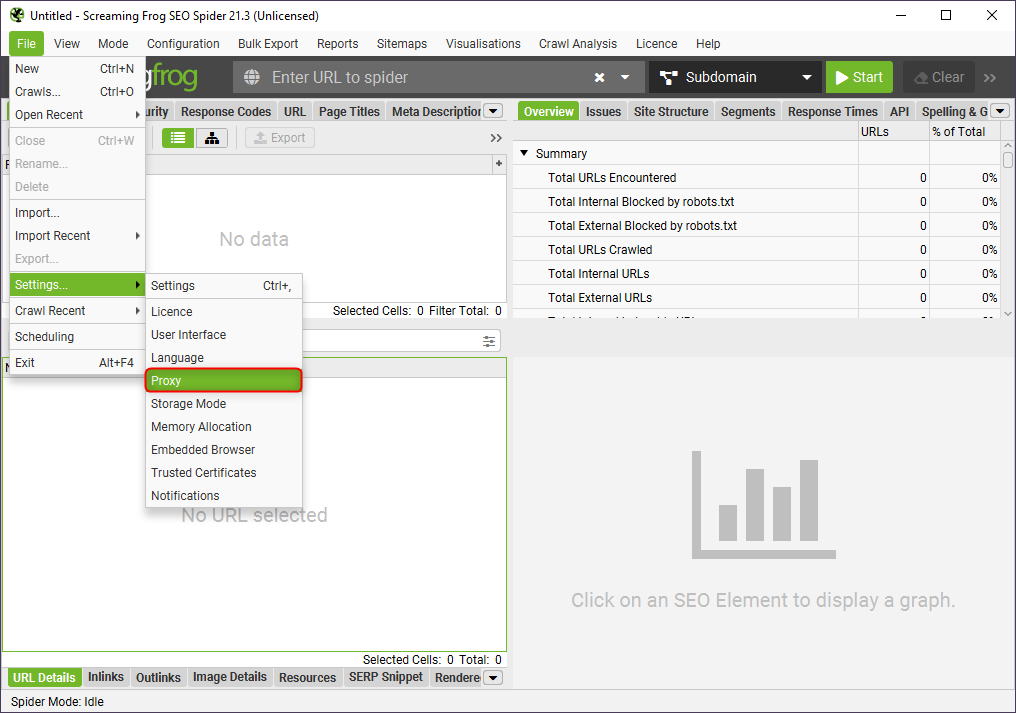Open the View menu
1016x713 pixels.
[x=67, y=43]
